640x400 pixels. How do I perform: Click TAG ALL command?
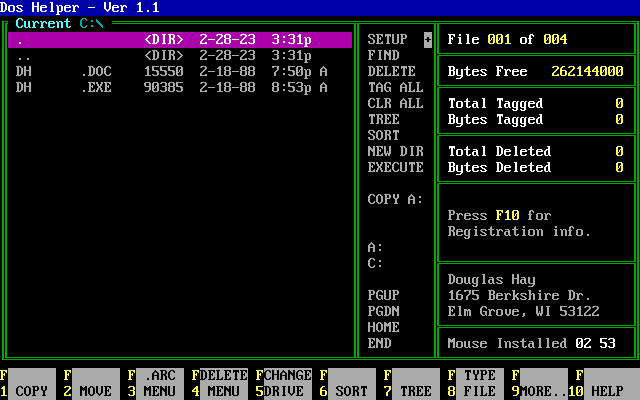pos(396,87)
